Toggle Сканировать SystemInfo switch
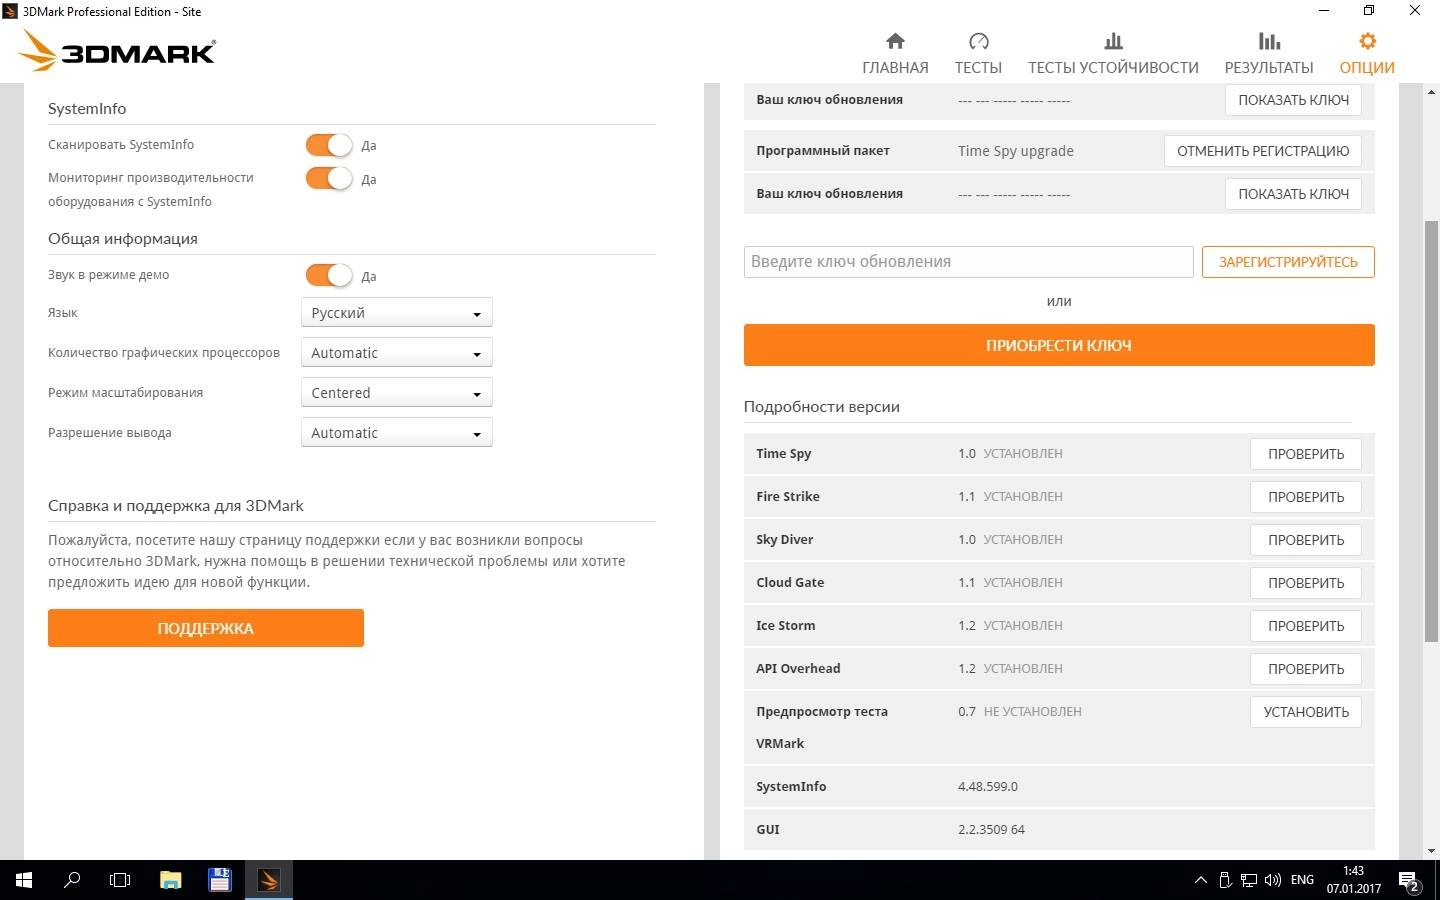 (x=329, y=145)
